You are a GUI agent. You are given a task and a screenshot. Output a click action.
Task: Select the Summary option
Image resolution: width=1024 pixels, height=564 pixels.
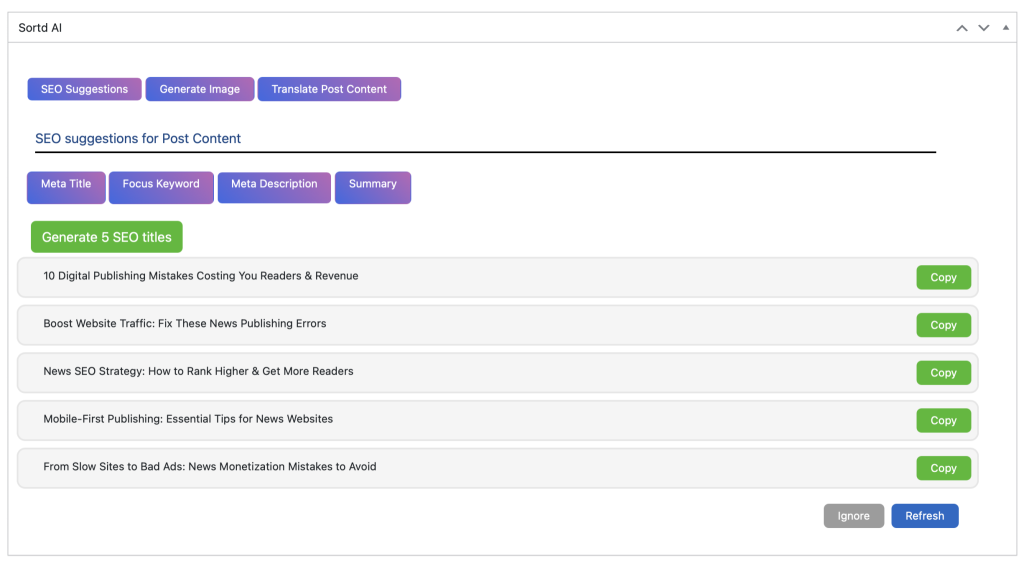[372, 186]
